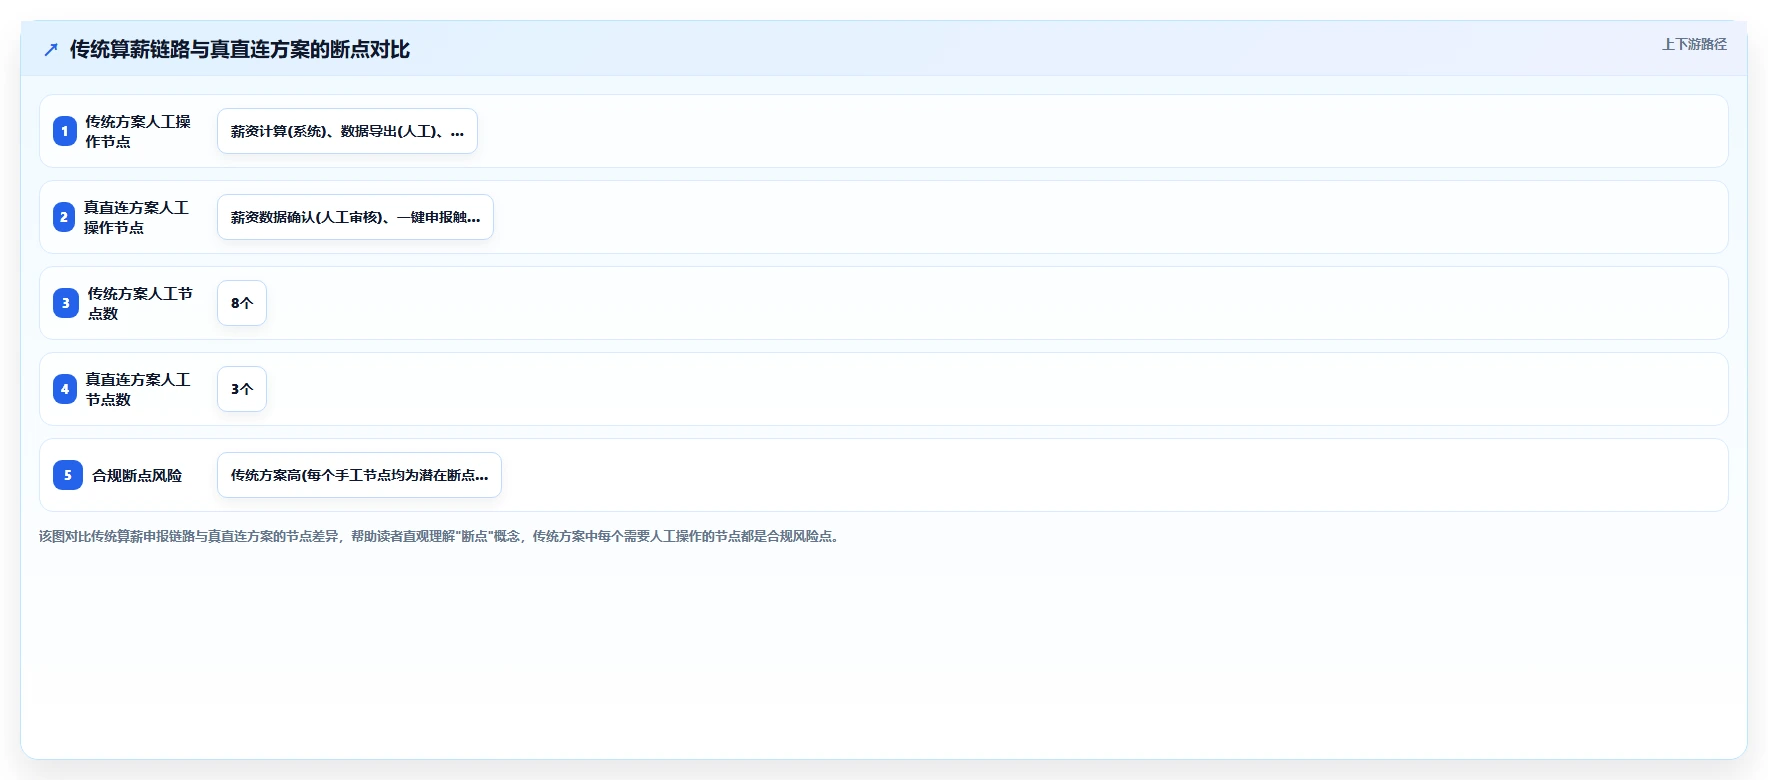The image size is (1768, 780).
Task: Click the title 传统算薪链路与真直连方案的断点对比
Action: (x=240, y=49)
